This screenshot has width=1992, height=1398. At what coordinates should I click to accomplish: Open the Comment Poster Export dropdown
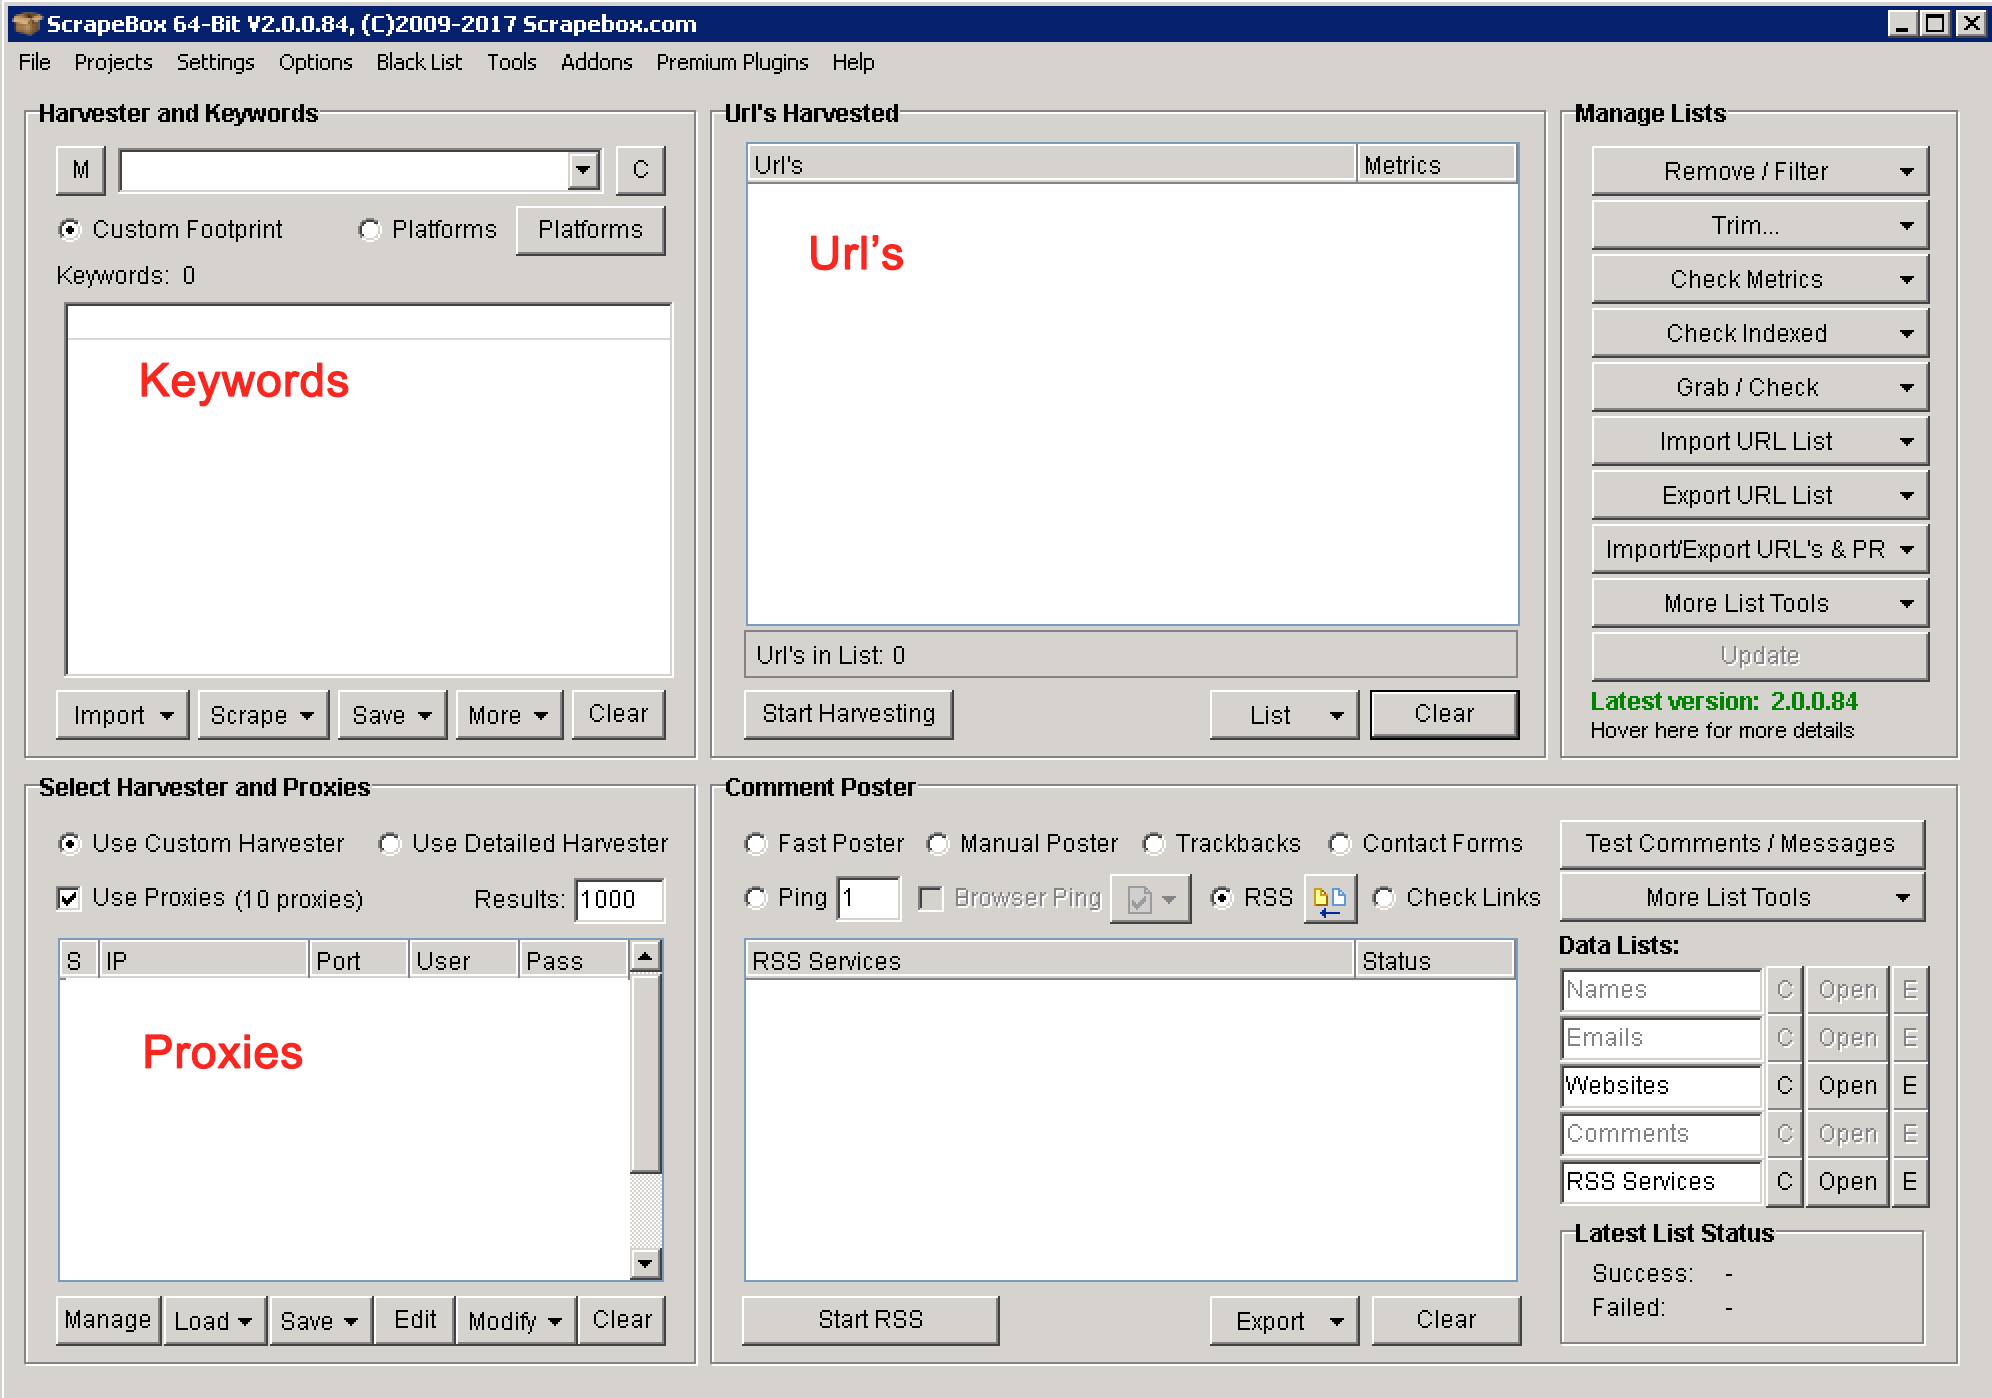click(1284, 1321)
